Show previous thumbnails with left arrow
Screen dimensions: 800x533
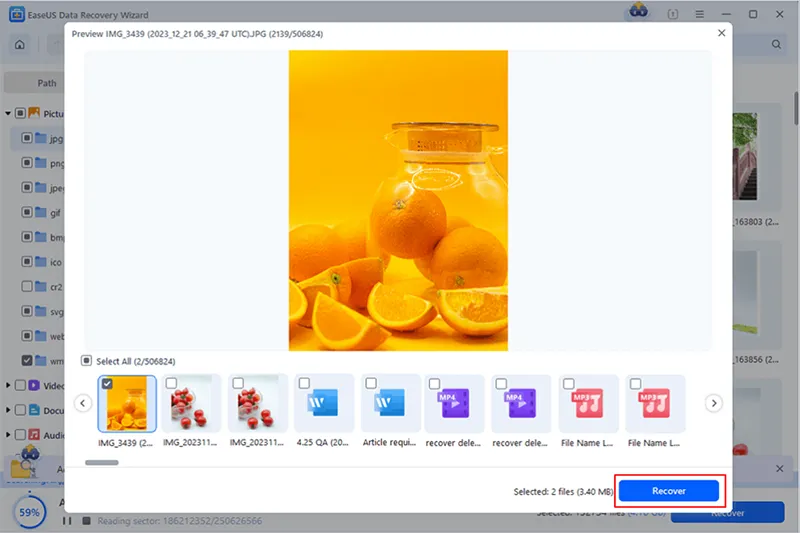[83, 403]
